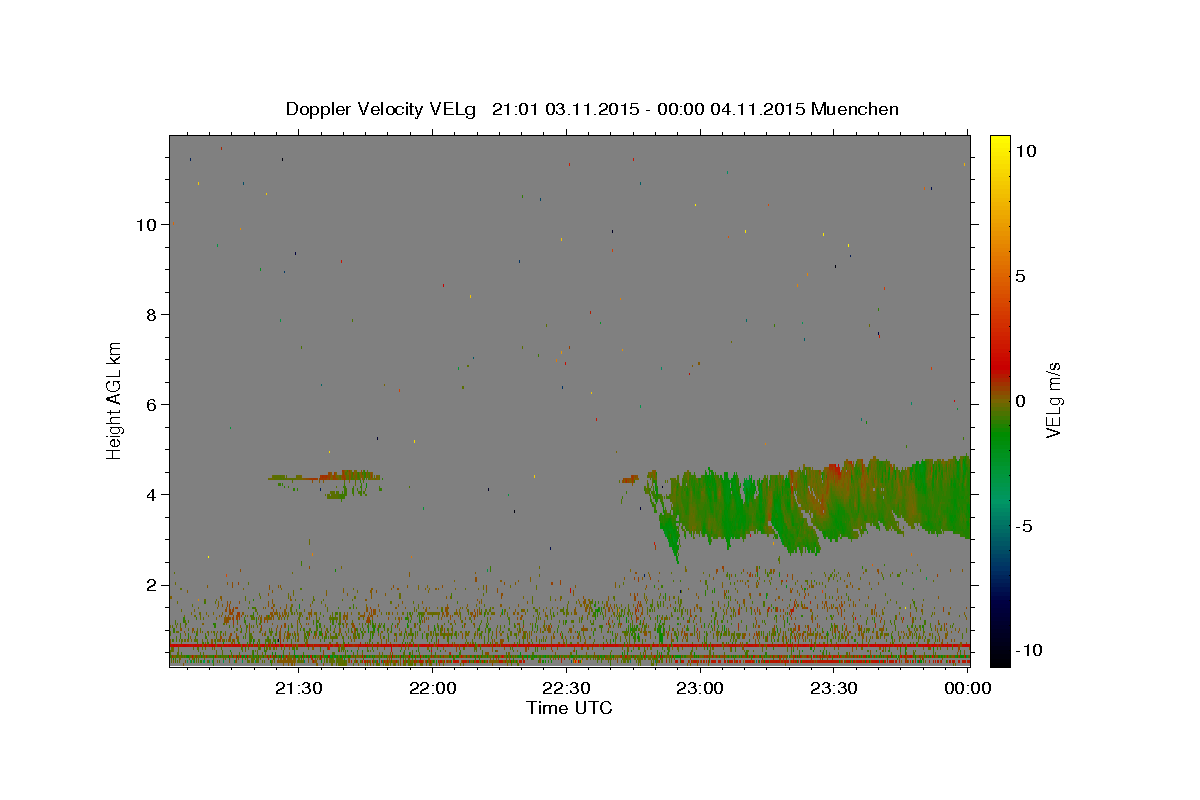Click the height axis label '6'

152,404
